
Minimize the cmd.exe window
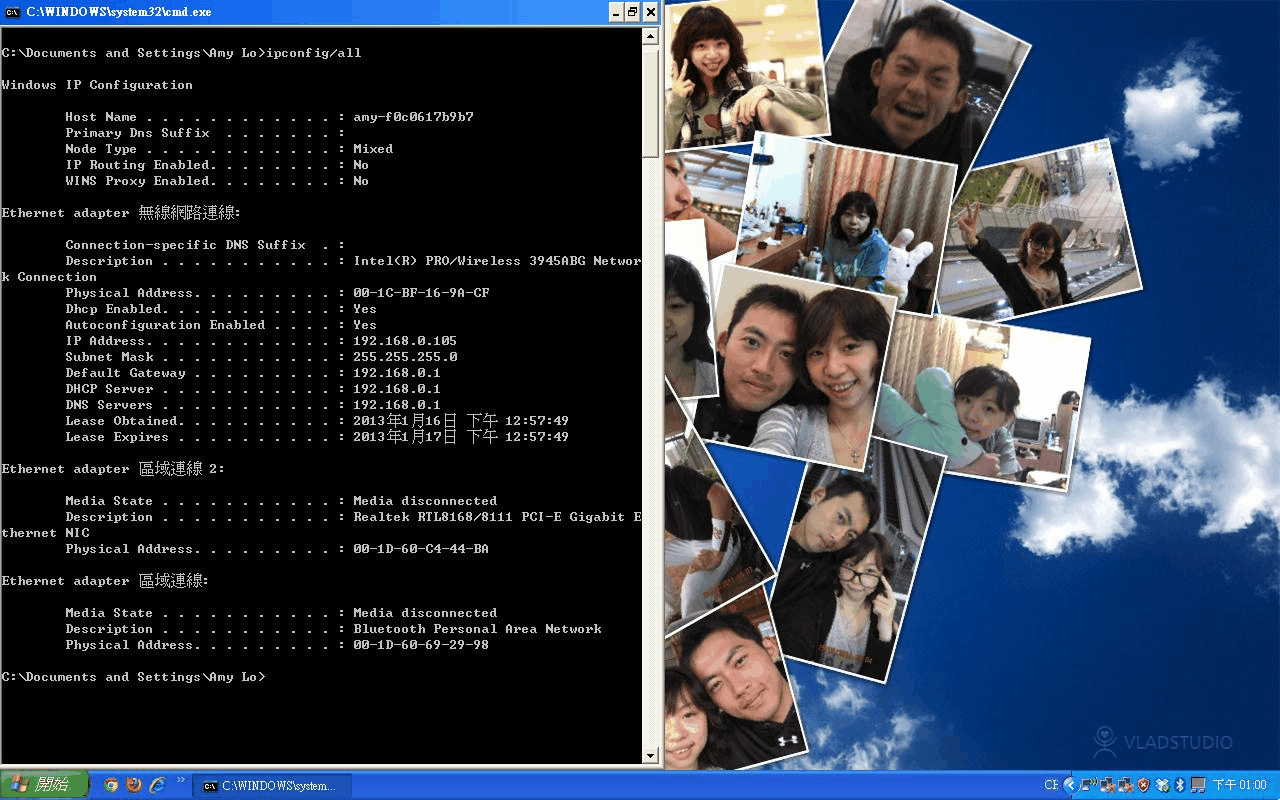coord(615,12)
